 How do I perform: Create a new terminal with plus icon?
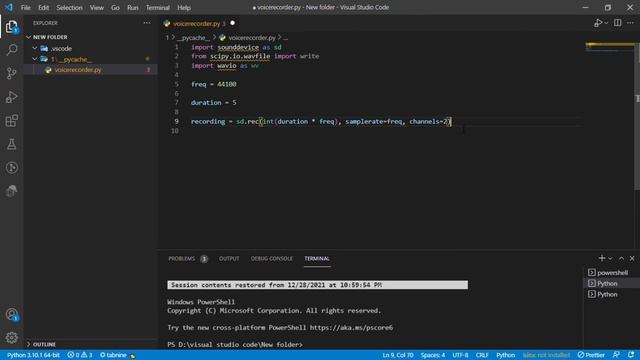click(602, 258)
